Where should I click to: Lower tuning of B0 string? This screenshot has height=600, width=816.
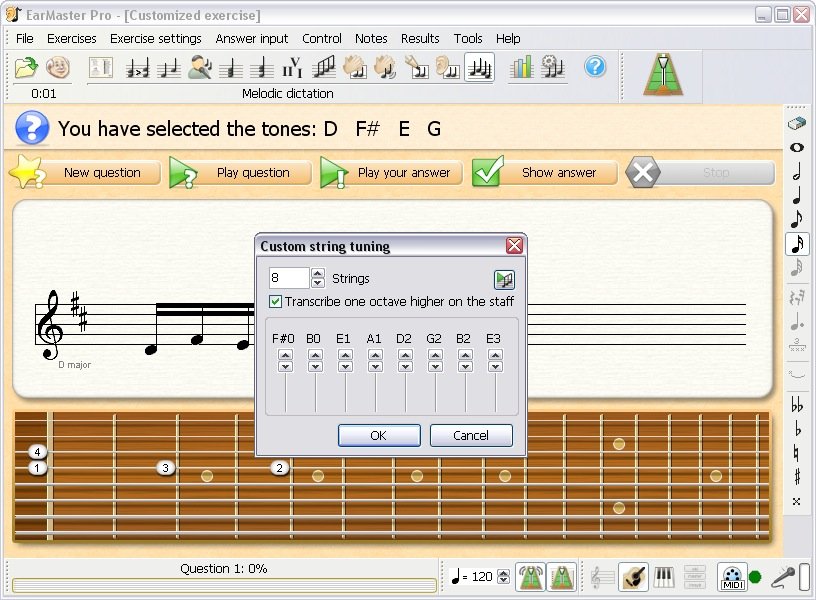click(x=315, y=366)
